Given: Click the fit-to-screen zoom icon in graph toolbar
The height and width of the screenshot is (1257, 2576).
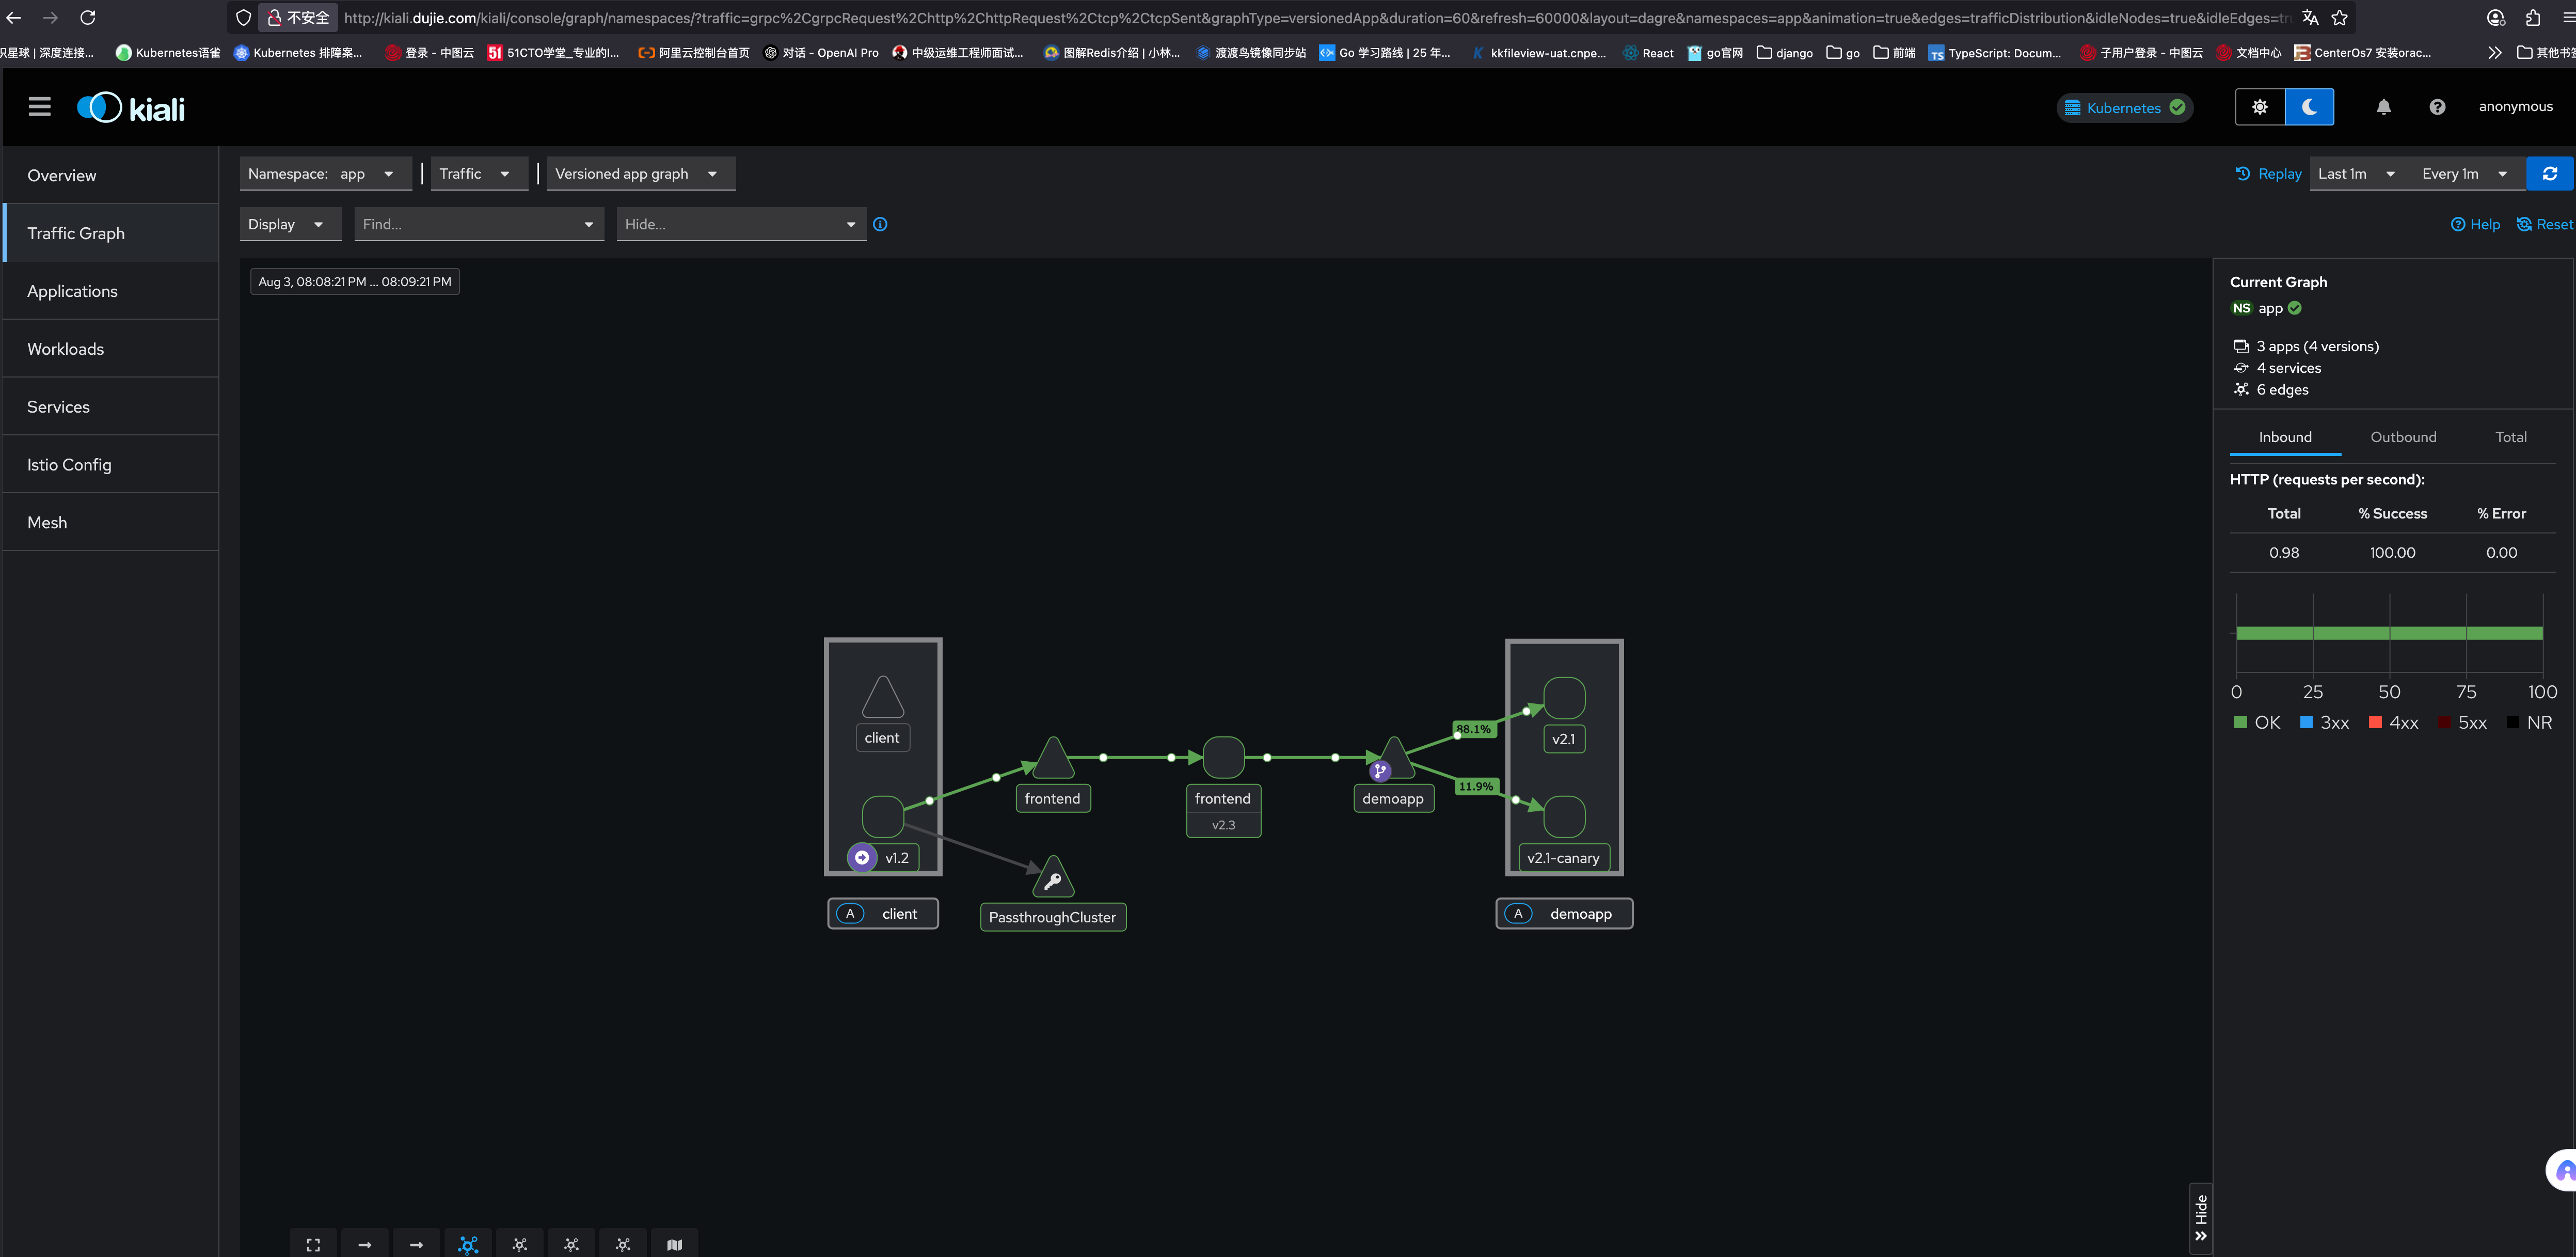Looking at the screenshot, I should coord(313,1244).
